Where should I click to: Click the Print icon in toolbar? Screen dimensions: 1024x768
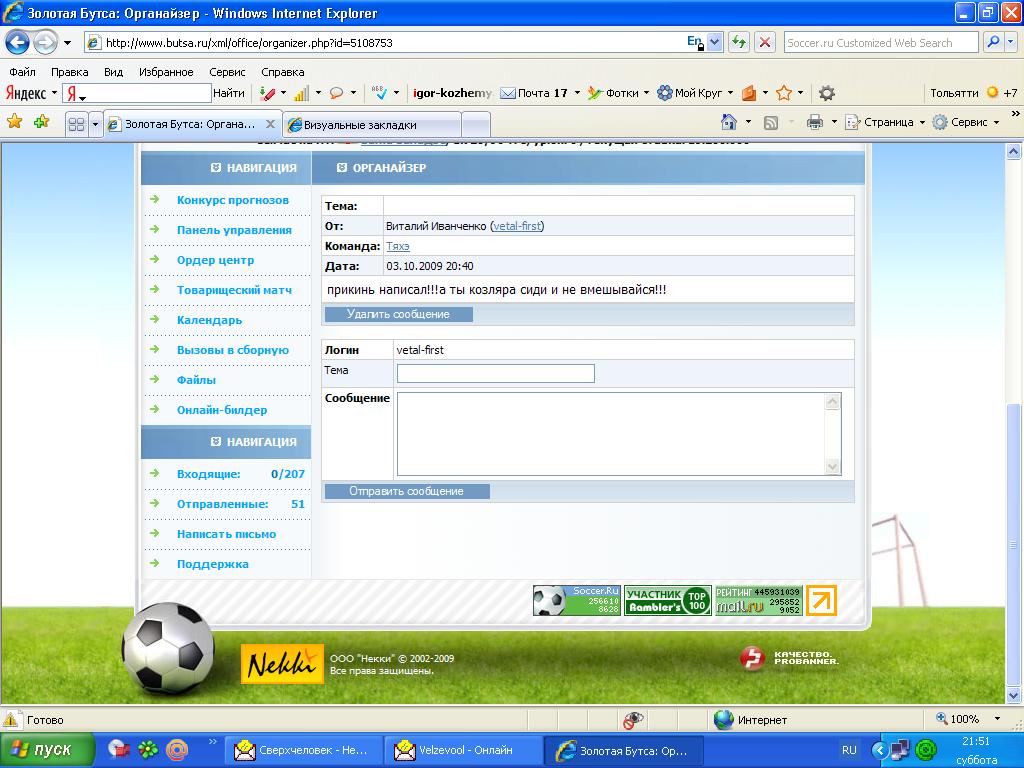click(x=815, y=122)
